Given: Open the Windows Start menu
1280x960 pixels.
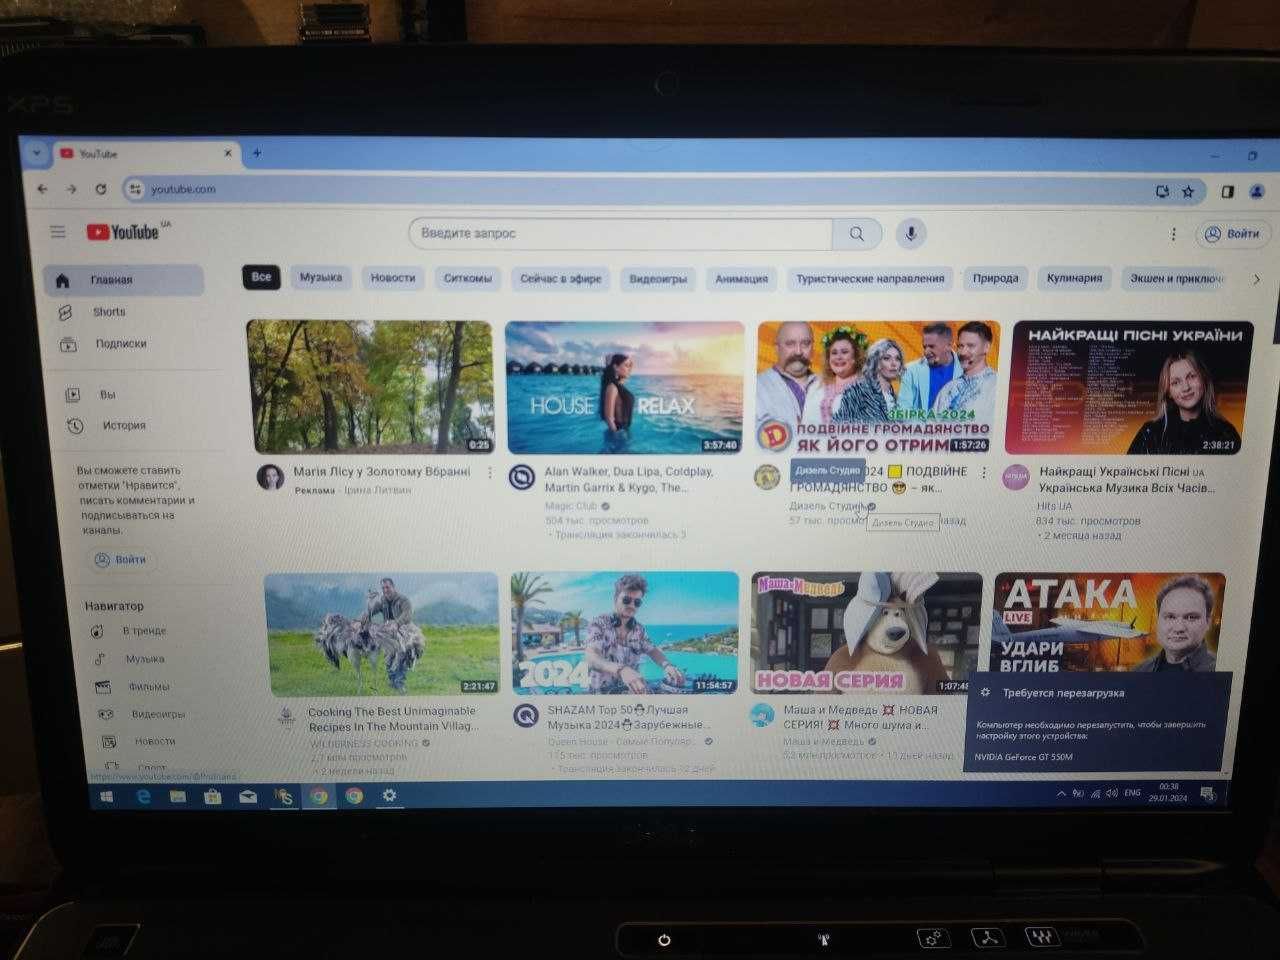Looking at the screenshot, I should (106, 797).
